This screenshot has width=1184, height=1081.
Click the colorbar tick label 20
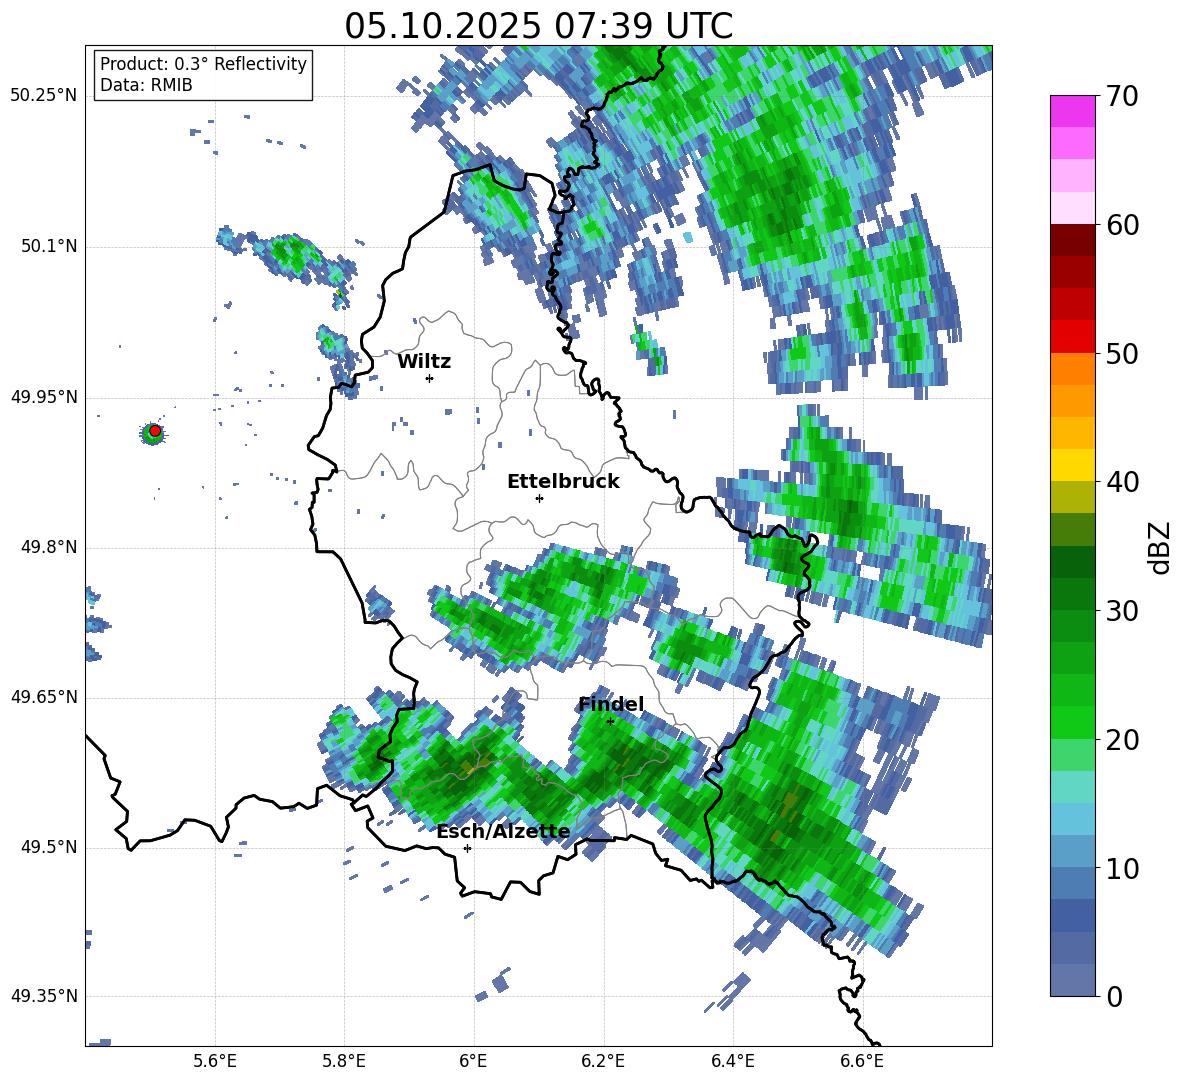coord(1122,740)
